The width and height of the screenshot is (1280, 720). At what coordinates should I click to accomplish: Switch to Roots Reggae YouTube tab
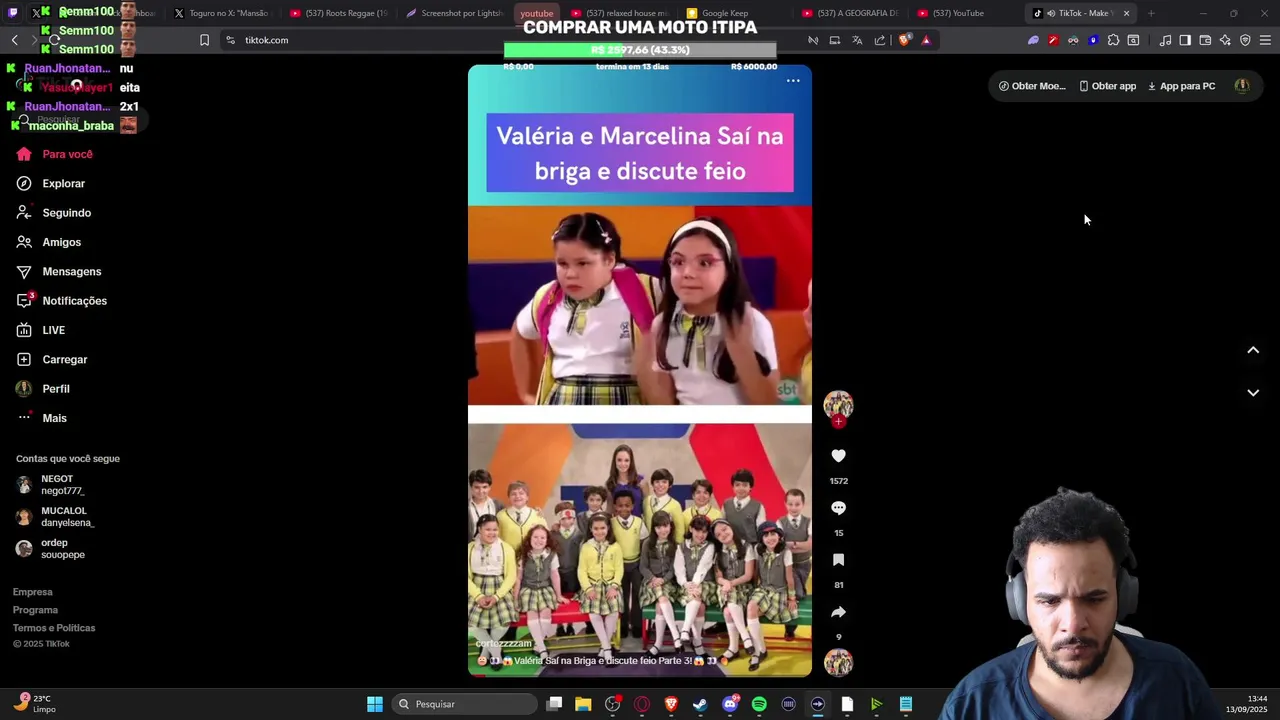pyautogui.click(x=338, y=13)
